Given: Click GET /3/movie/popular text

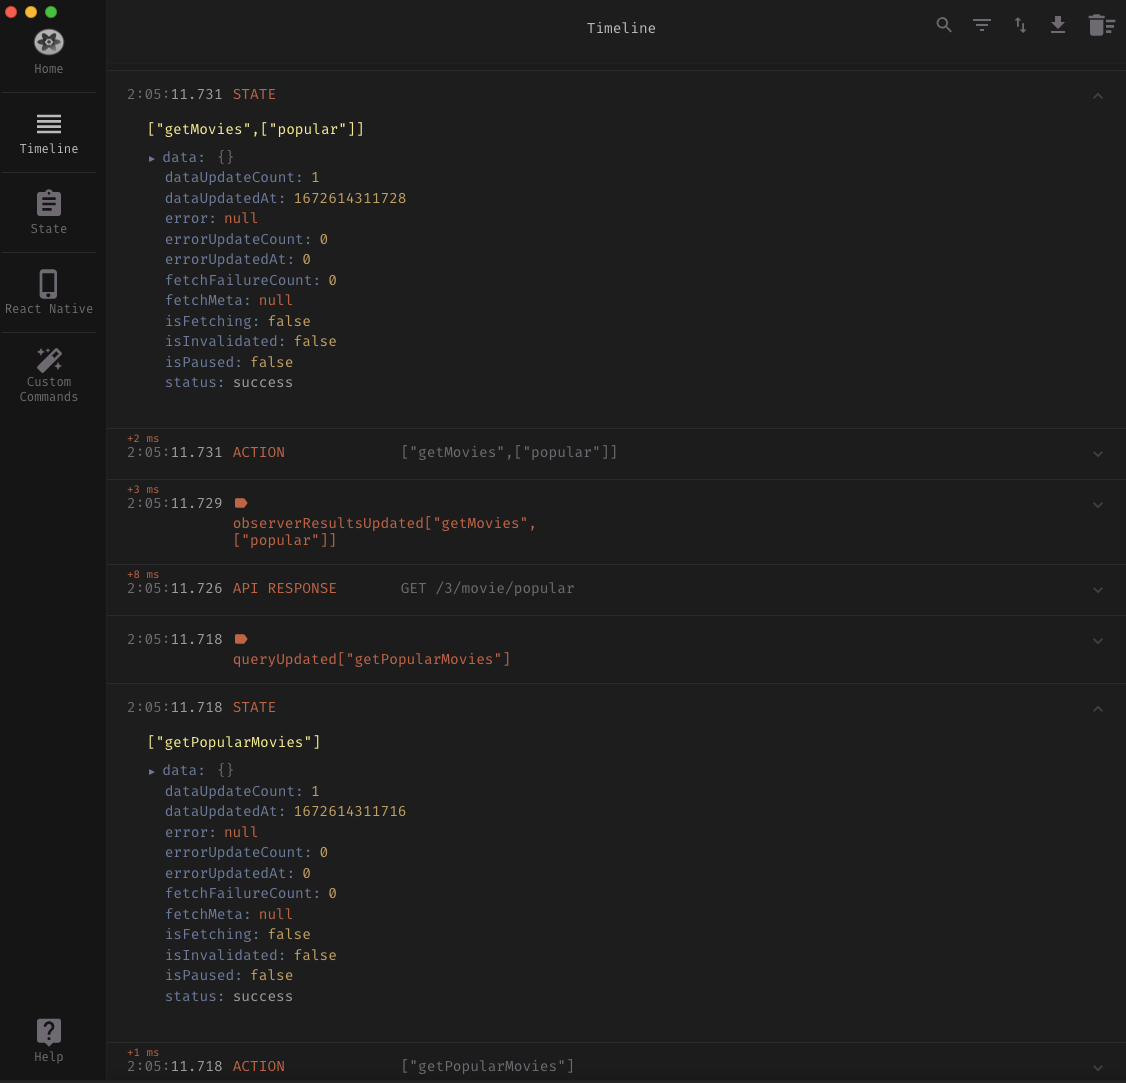Looking at the screenshot, I should pyautogui.click(x=488, y=589).
